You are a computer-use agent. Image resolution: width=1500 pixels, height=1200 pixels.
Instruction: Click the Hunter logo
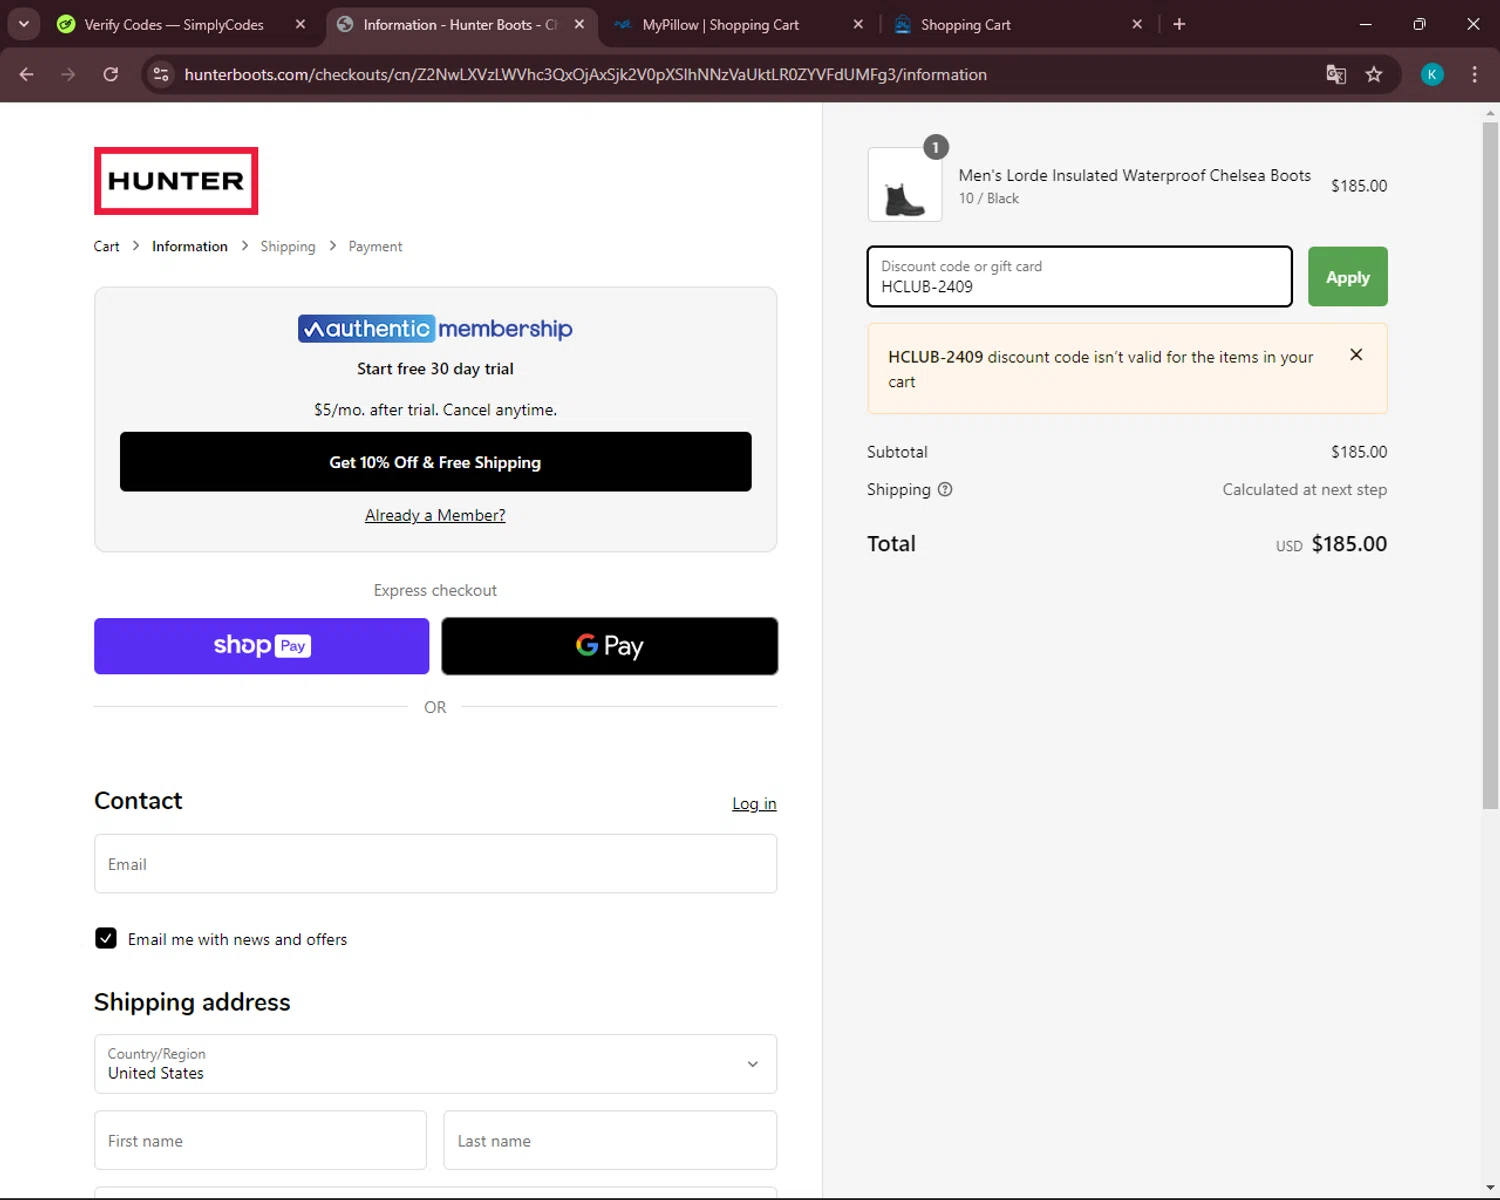176,181
